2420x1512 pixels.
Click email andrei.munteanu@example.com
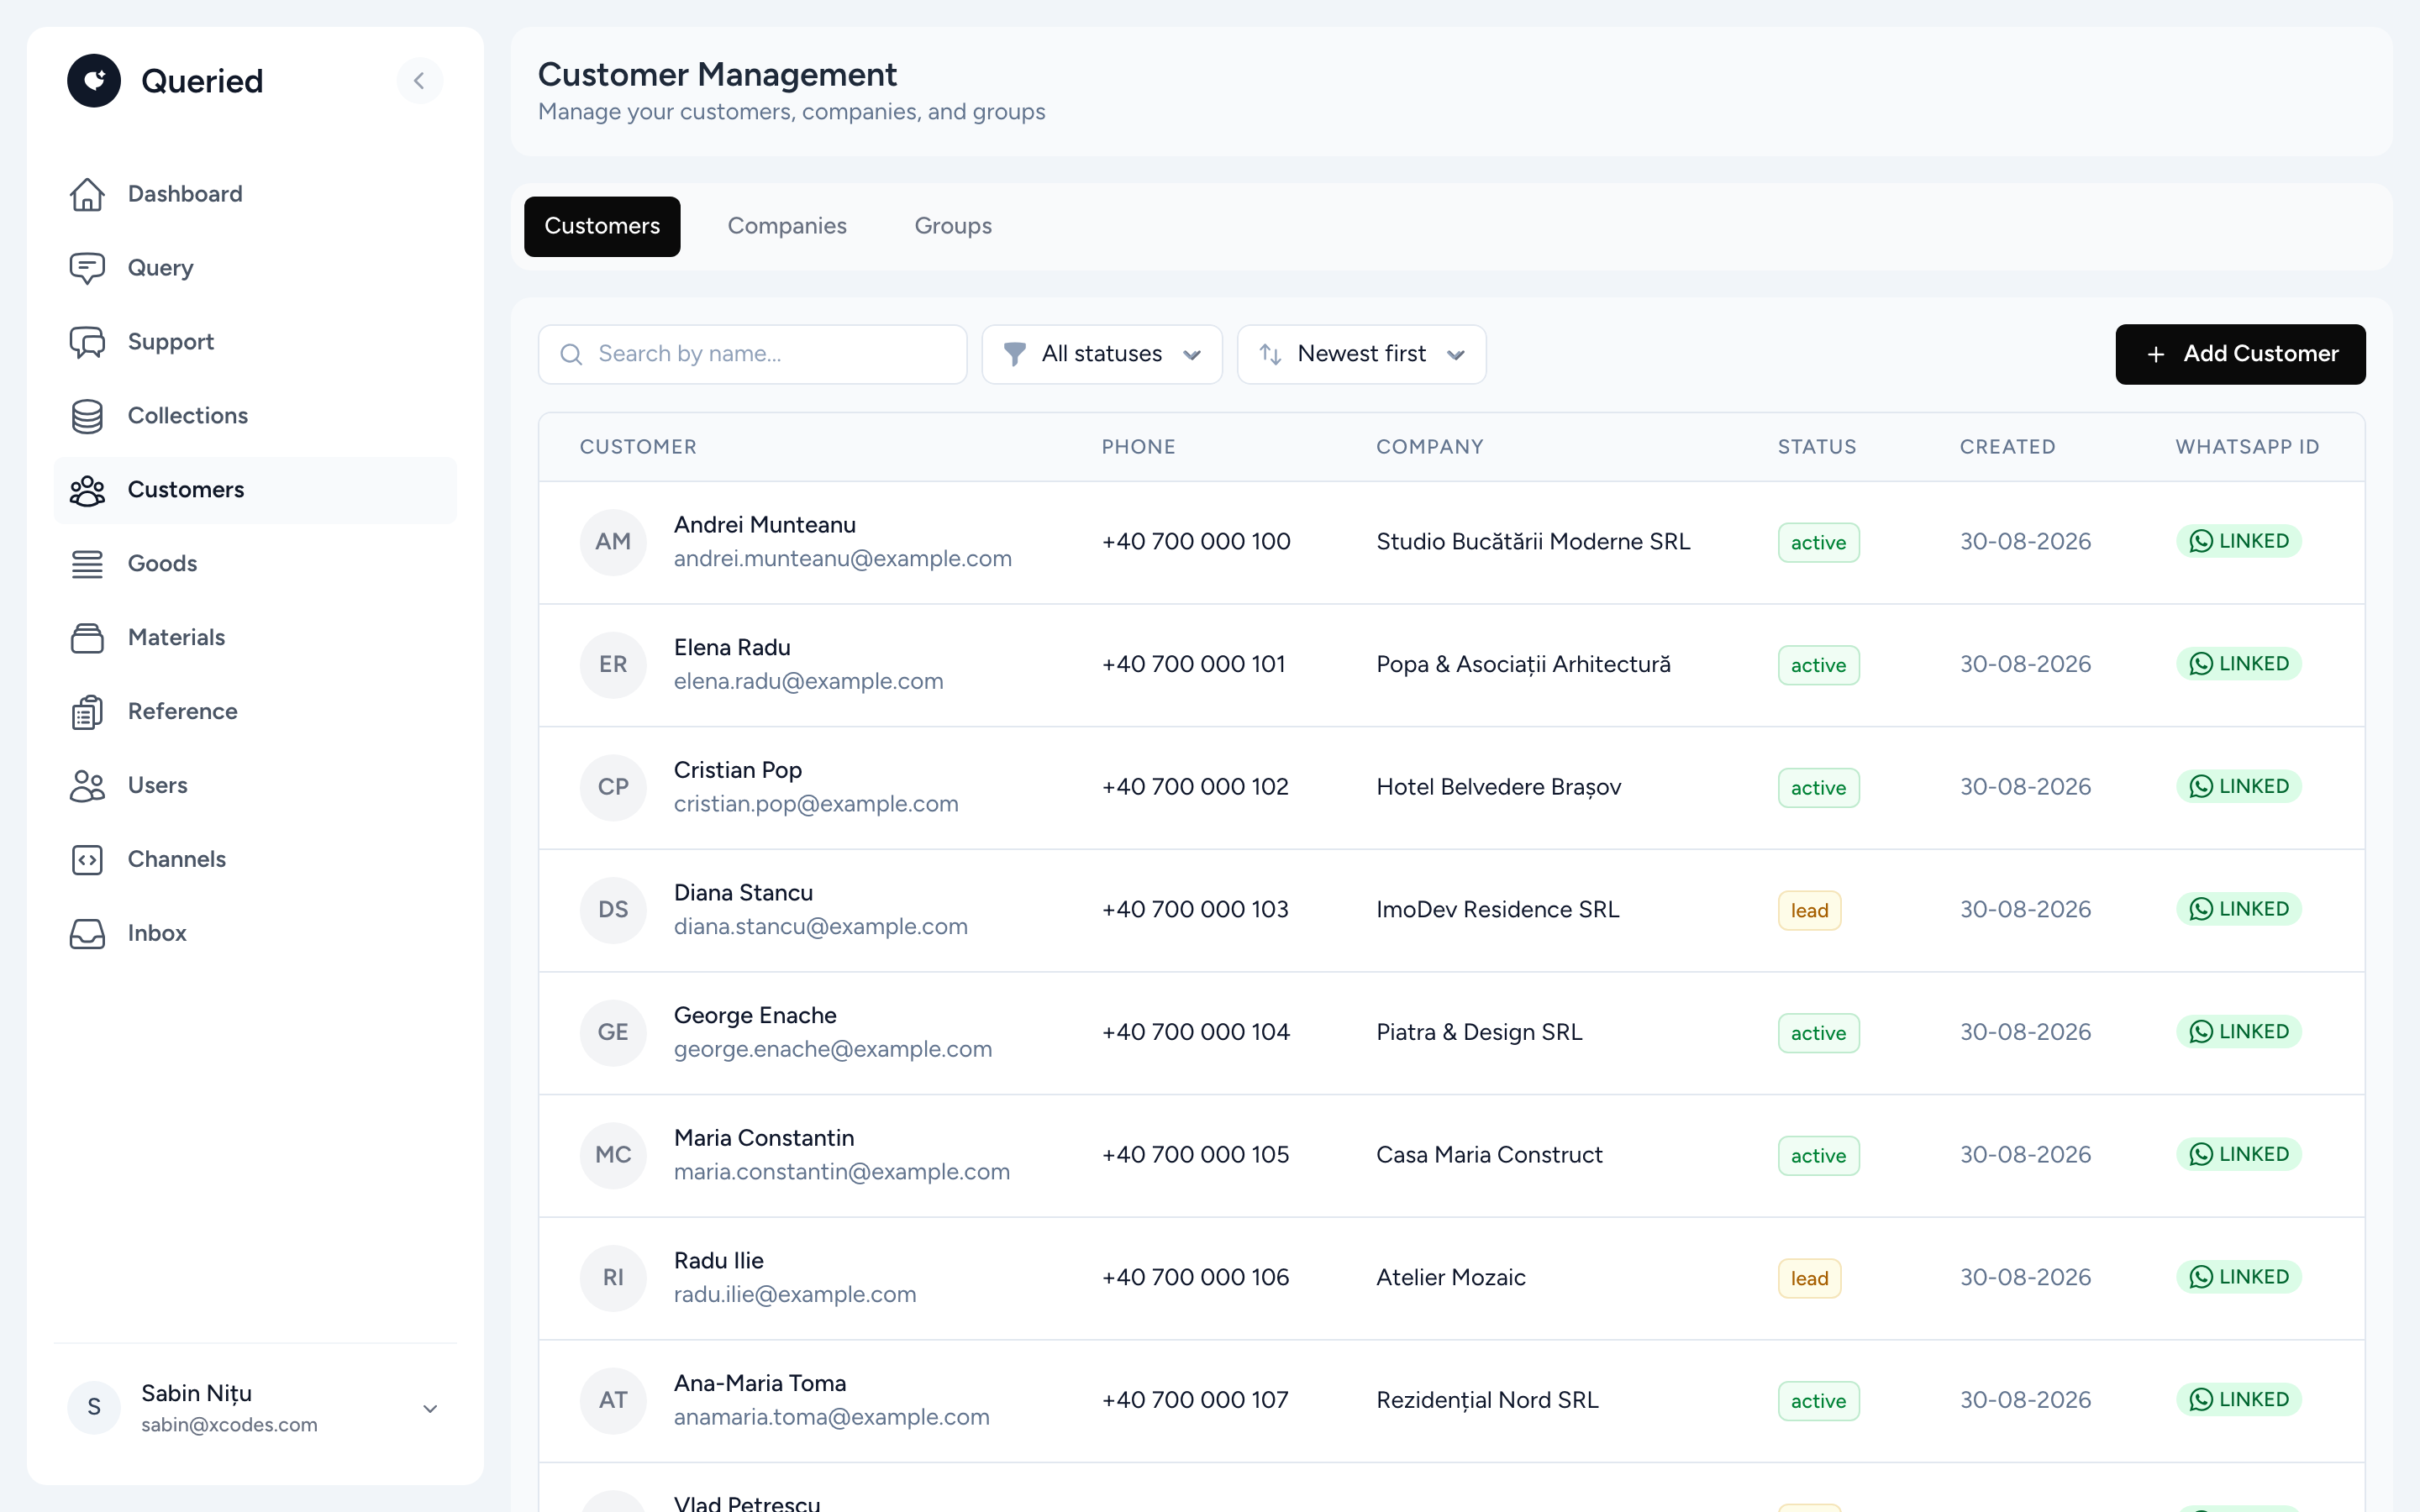(x=843, y=559)
